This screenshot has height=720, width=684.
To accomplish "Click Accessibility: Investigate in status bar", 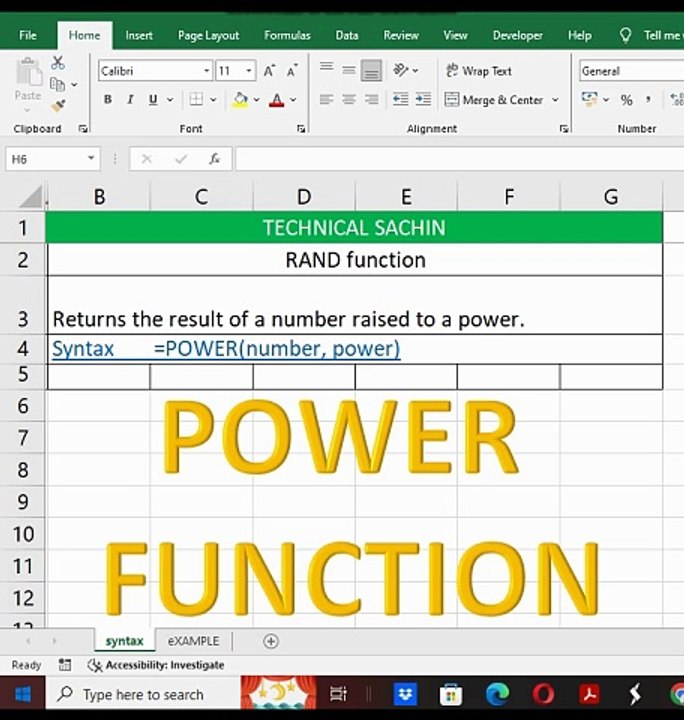I will click(156, 665).
